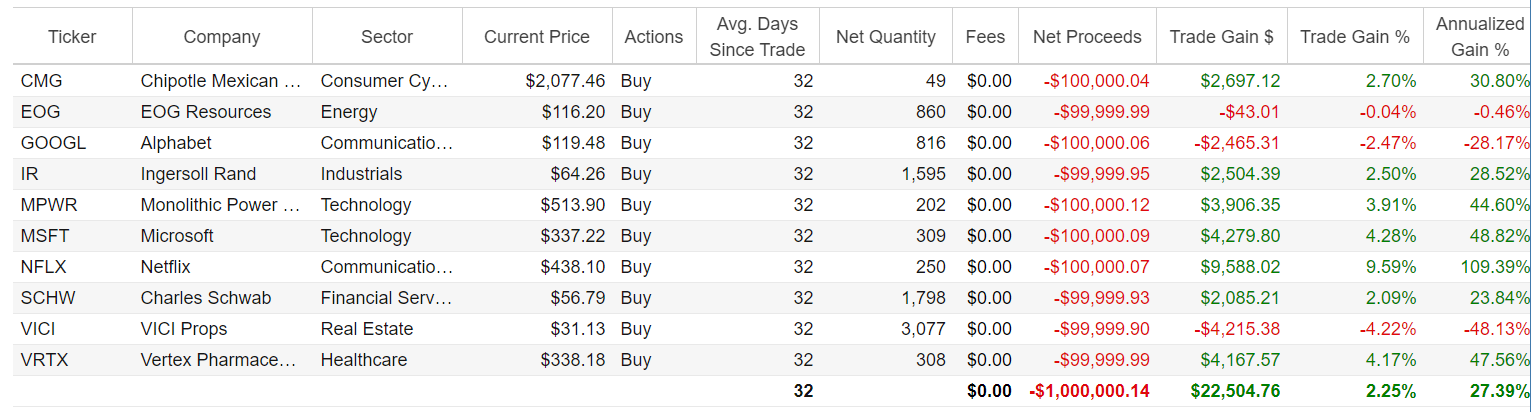Image resolution: width=1533 pixels, height=412 pixels.
Task: Click the Fees column header
Action: tap(985, 37)
